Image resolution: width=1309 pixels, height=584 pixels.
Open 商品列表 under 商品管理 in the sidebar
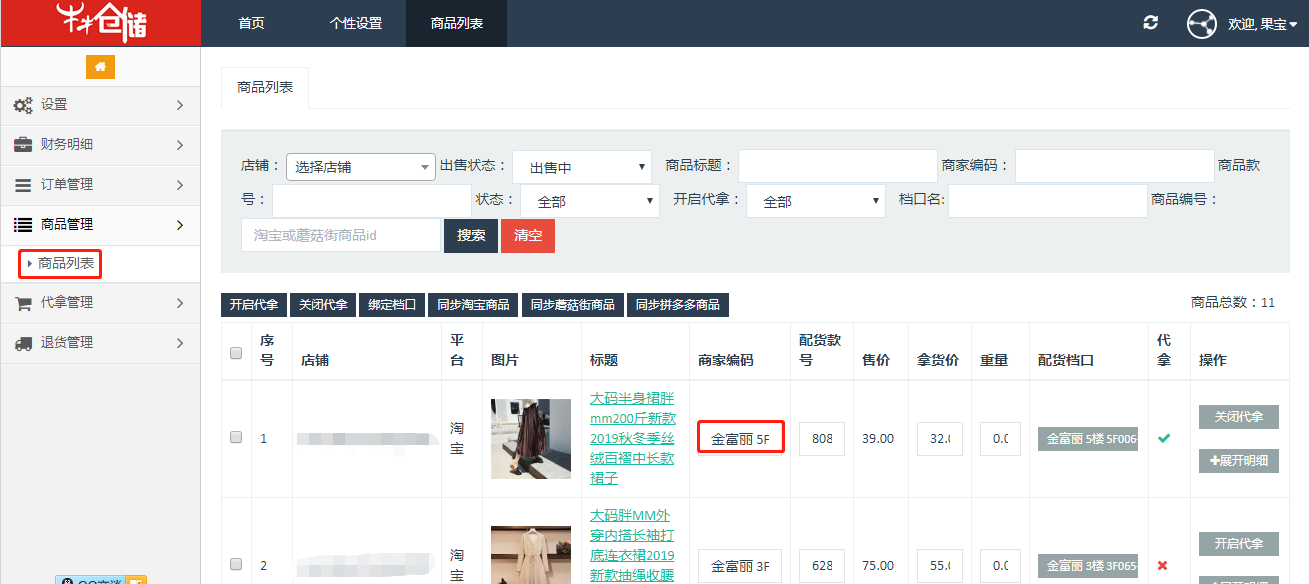pos(66,264)
